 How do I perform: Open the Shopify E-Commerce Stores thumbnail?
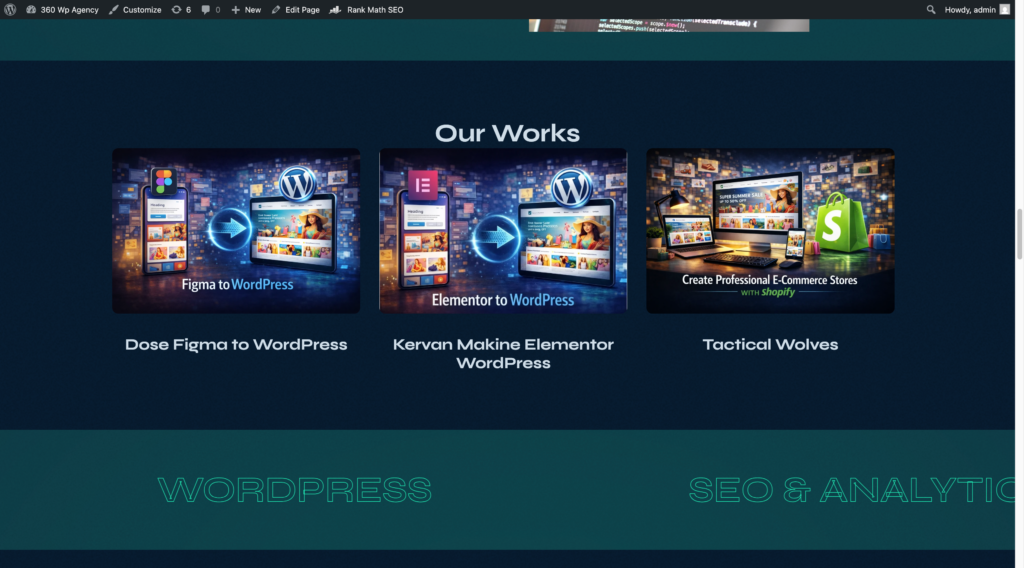pos(771,230)
